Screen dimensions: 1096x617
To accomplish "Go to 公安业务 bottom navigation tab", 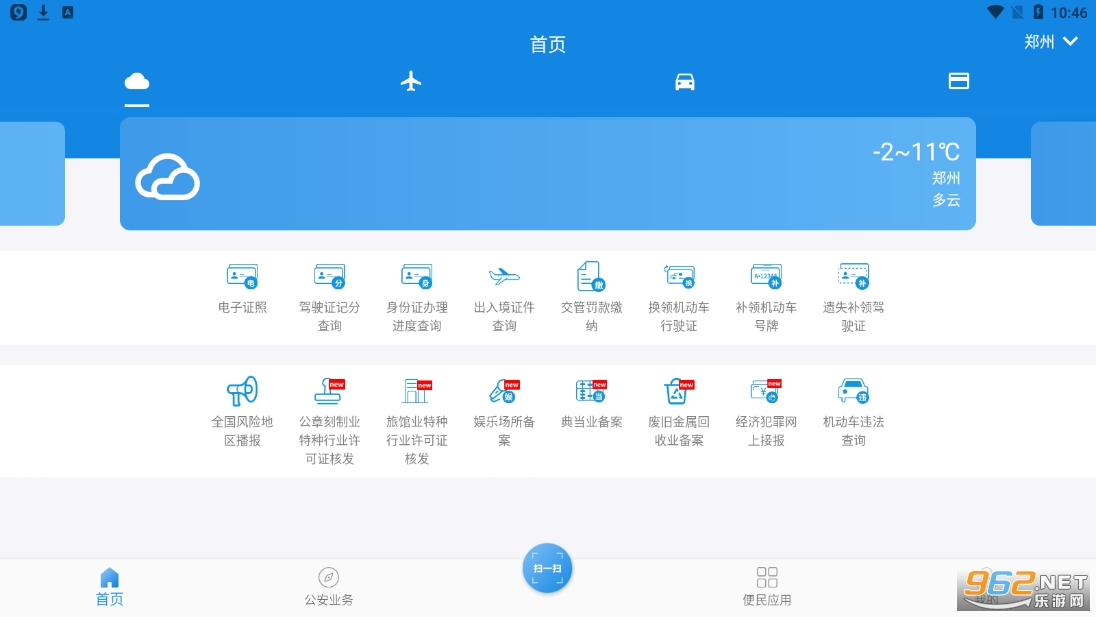I will tap(329, 587).
